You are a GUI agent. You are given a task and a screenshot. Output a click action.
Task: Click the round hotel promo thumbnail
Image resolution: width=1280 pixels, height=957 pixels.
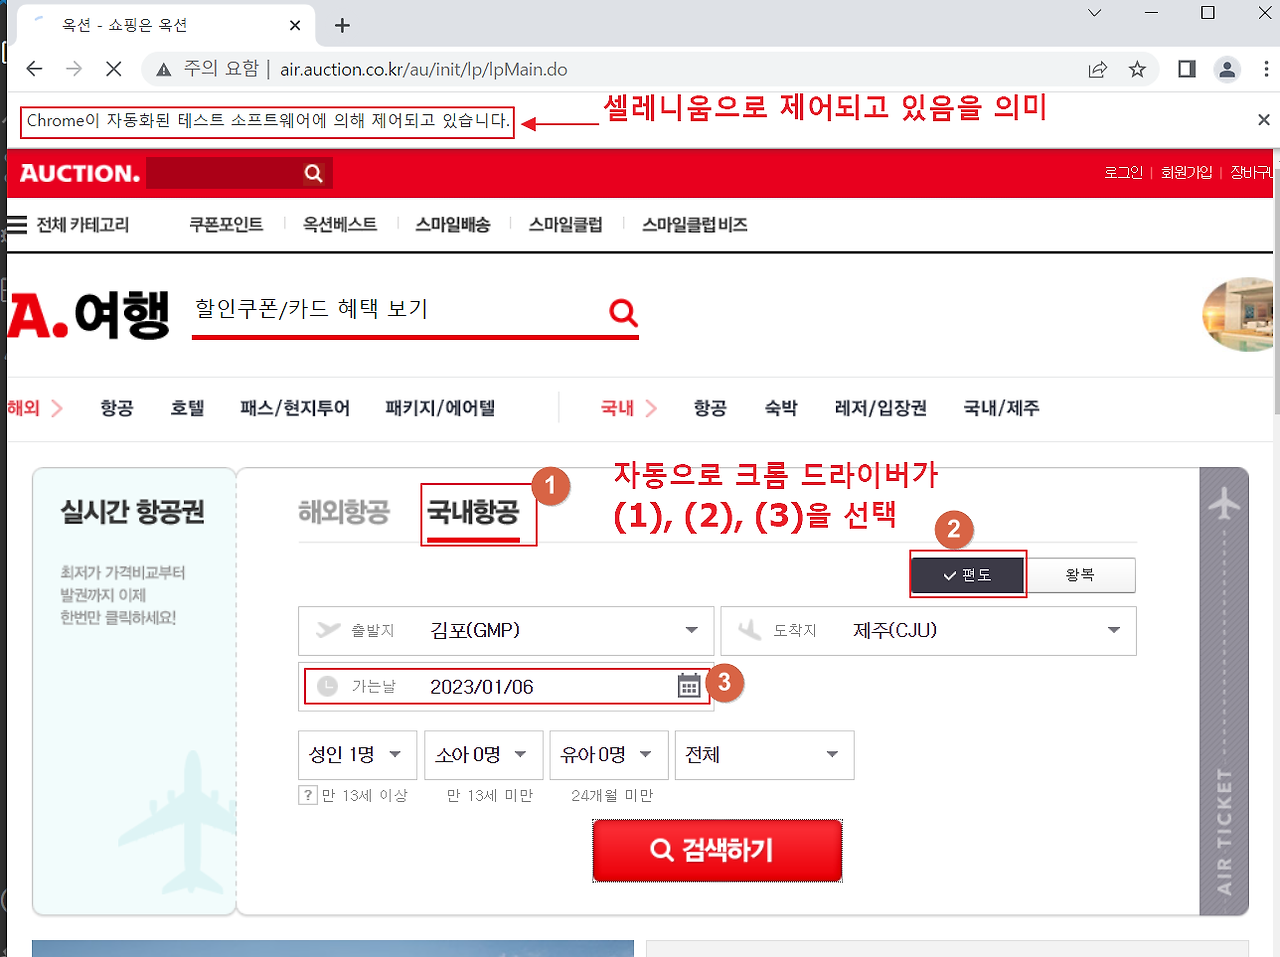pos(1240,314)
